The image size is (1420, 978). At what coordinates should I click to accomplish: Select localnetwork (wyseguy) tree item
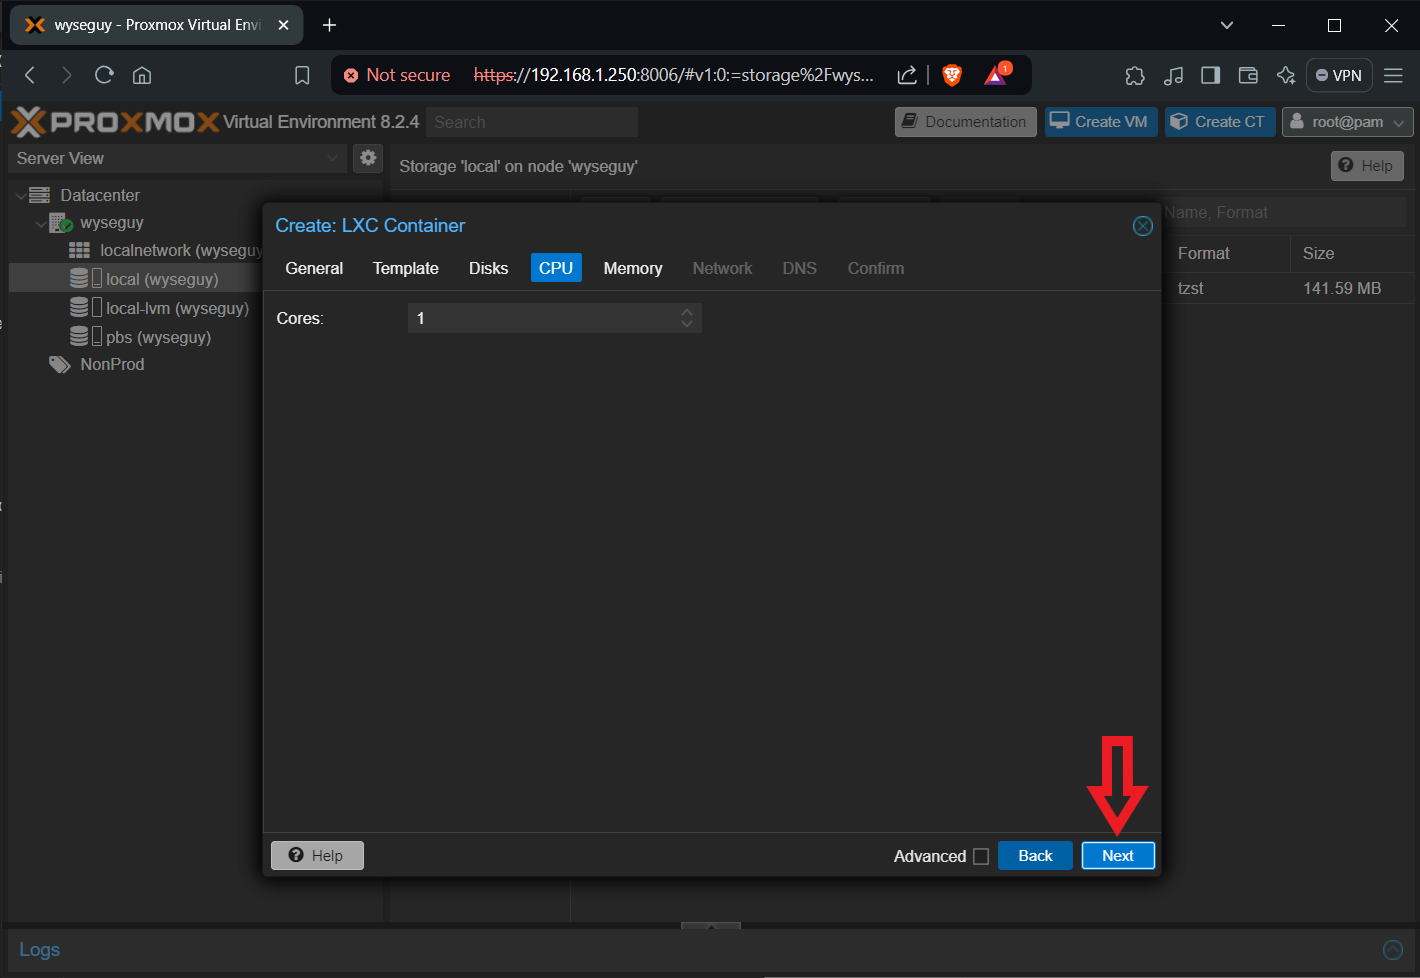(180, 250)
